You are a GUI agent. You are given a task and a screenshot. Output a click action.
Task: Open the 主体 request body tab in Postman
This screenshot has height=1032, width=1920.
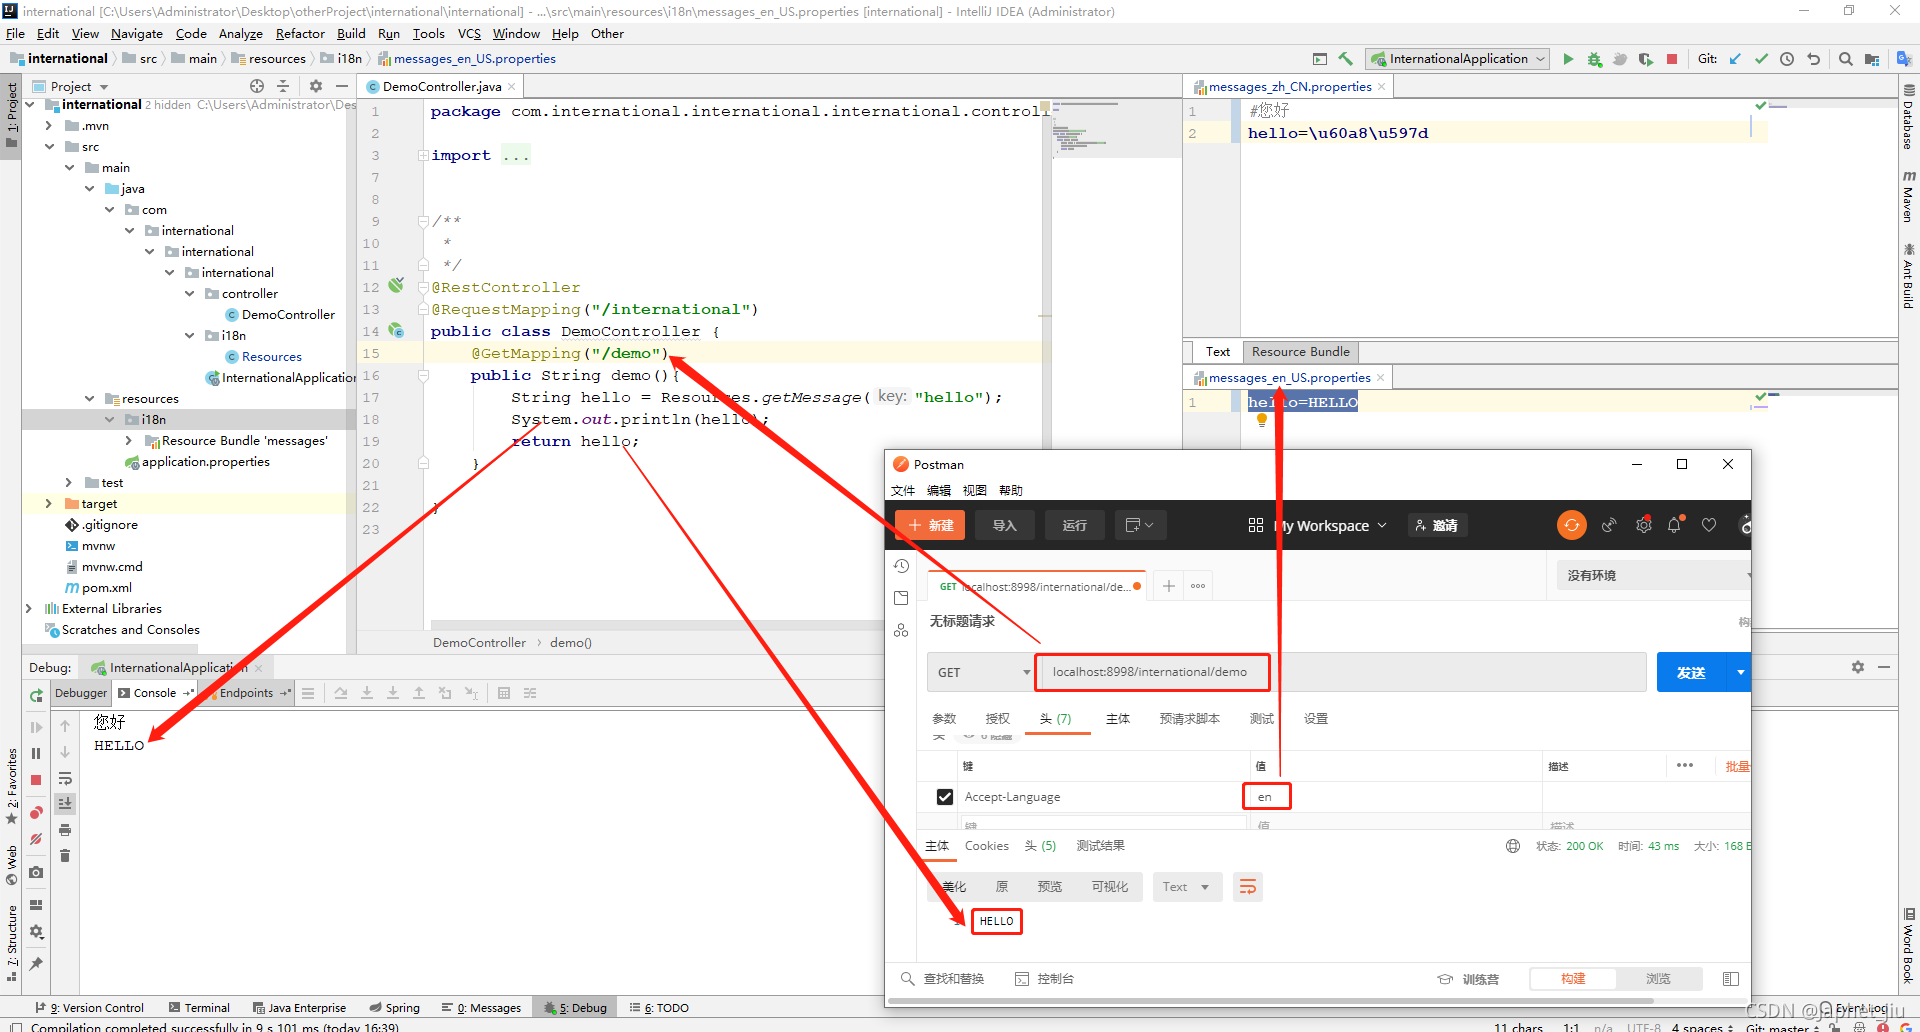(x=1117, y=719)
